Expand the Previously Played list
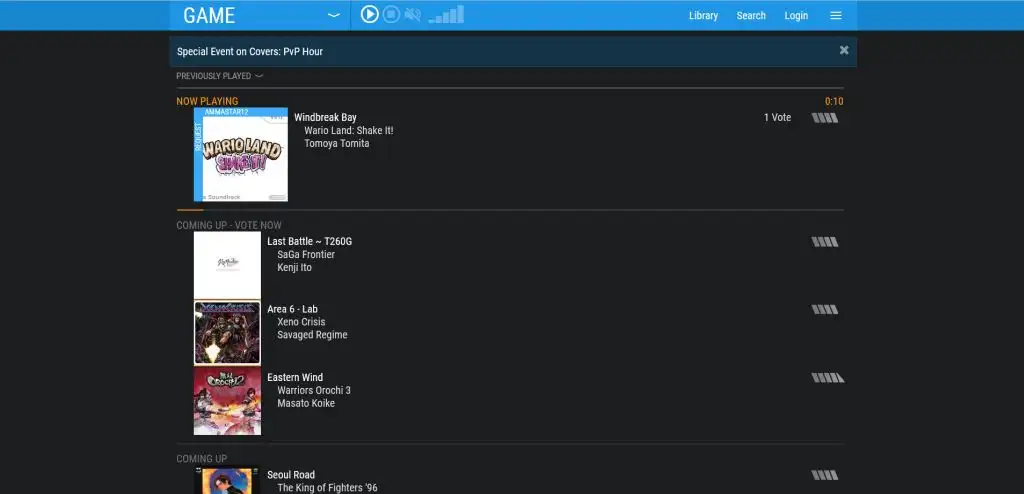Screen dimensions: 1024x494 pos(219,76)
